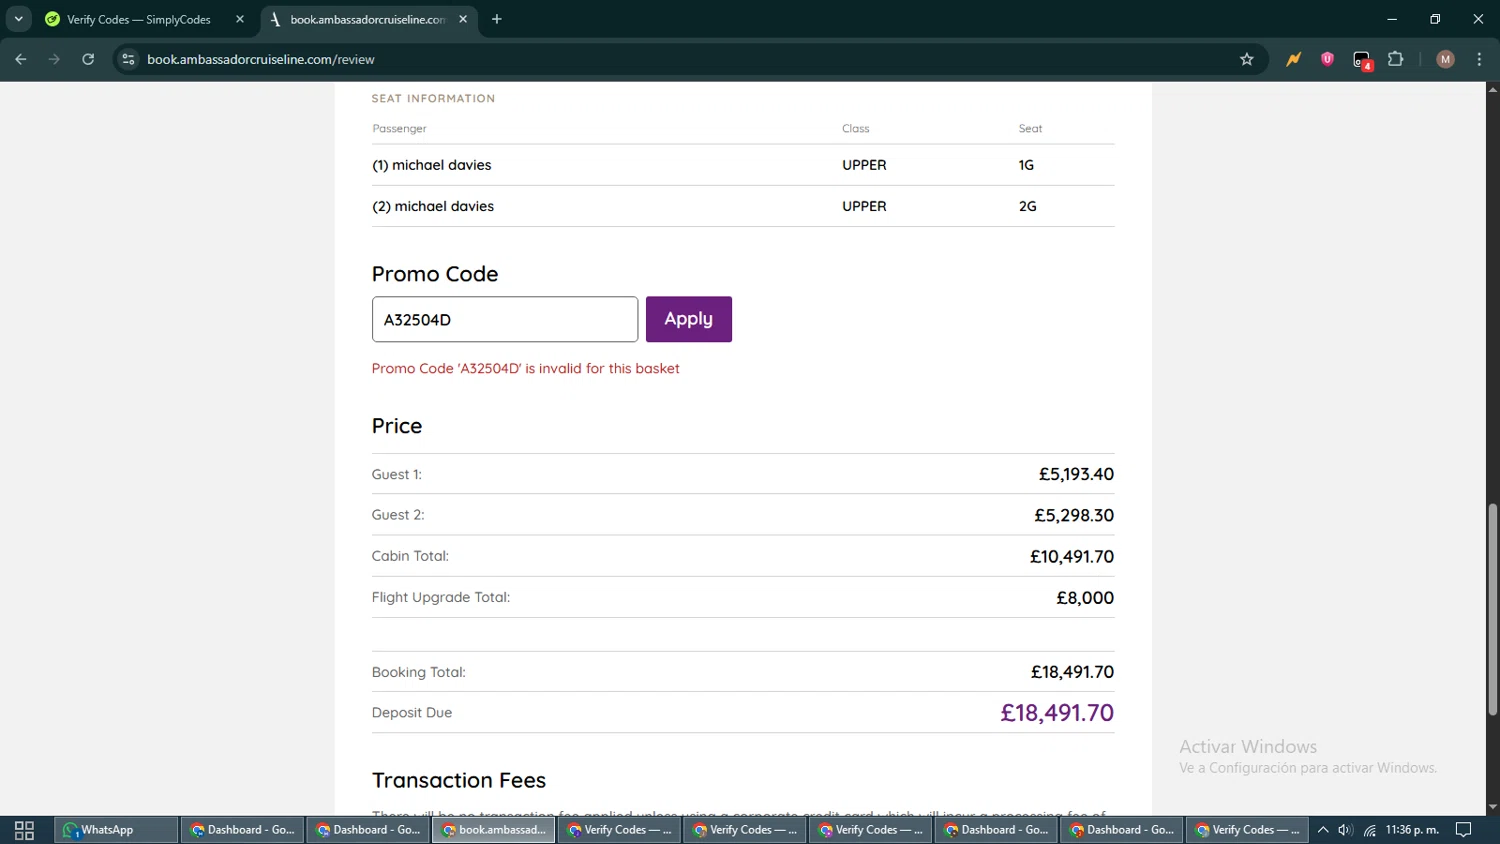Click passenger (1) michael davies row
The image size is (1500, 844).
click(x=743, y=165)
